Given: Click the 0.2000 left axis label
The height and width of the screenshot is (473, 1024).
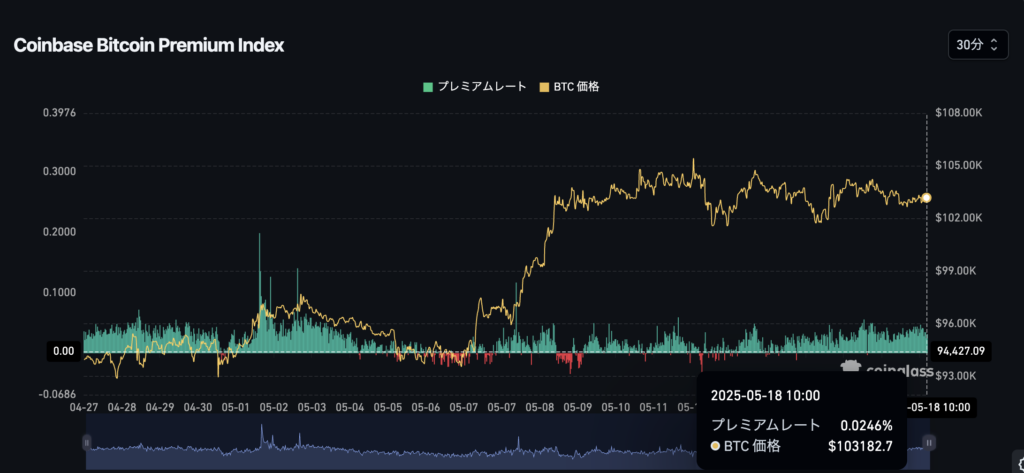Looking at the screenshot, I should tap(59, 231).
